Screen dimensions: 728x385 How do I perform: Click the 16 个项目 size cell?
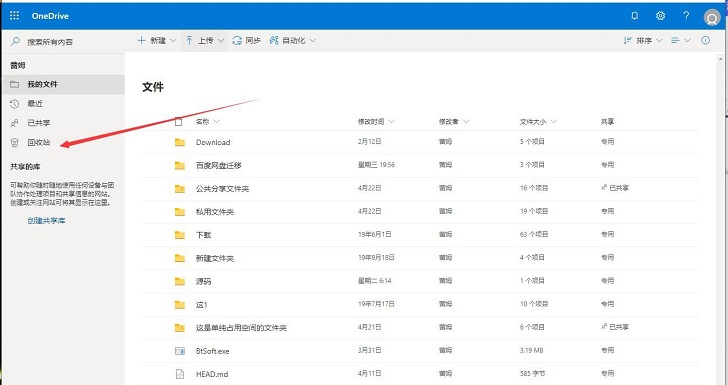(533, 188)
